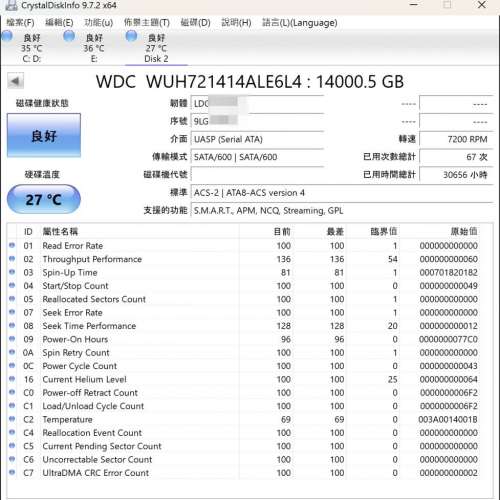Go to previous disk with back arrow
500x500 pixels.
15,81
